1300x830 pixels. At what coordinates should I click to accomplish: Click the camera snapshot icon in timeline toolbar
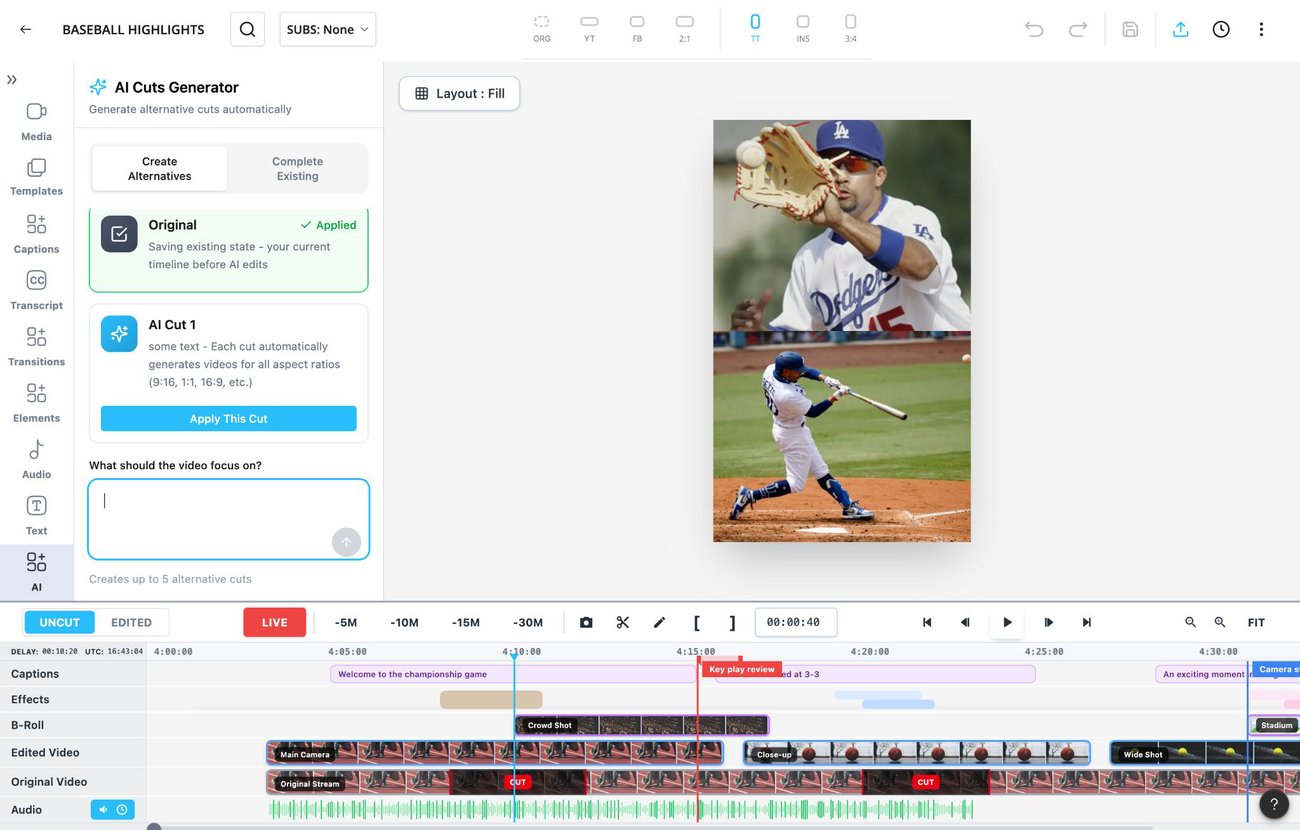pos(586,622)
